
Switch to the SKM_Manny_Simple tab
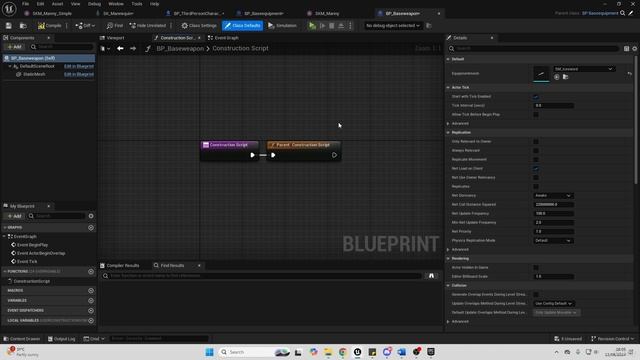point(51,13)
